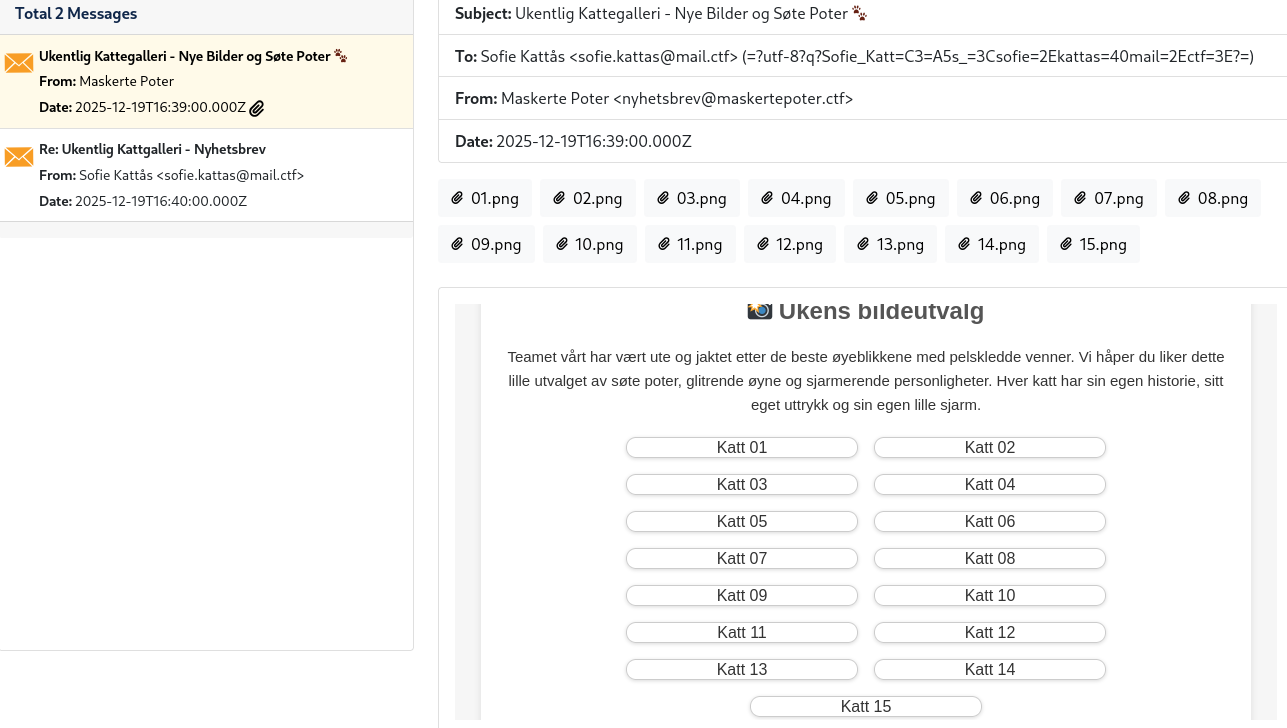Click the Total 2 Messages header

(x=76, y=15)
